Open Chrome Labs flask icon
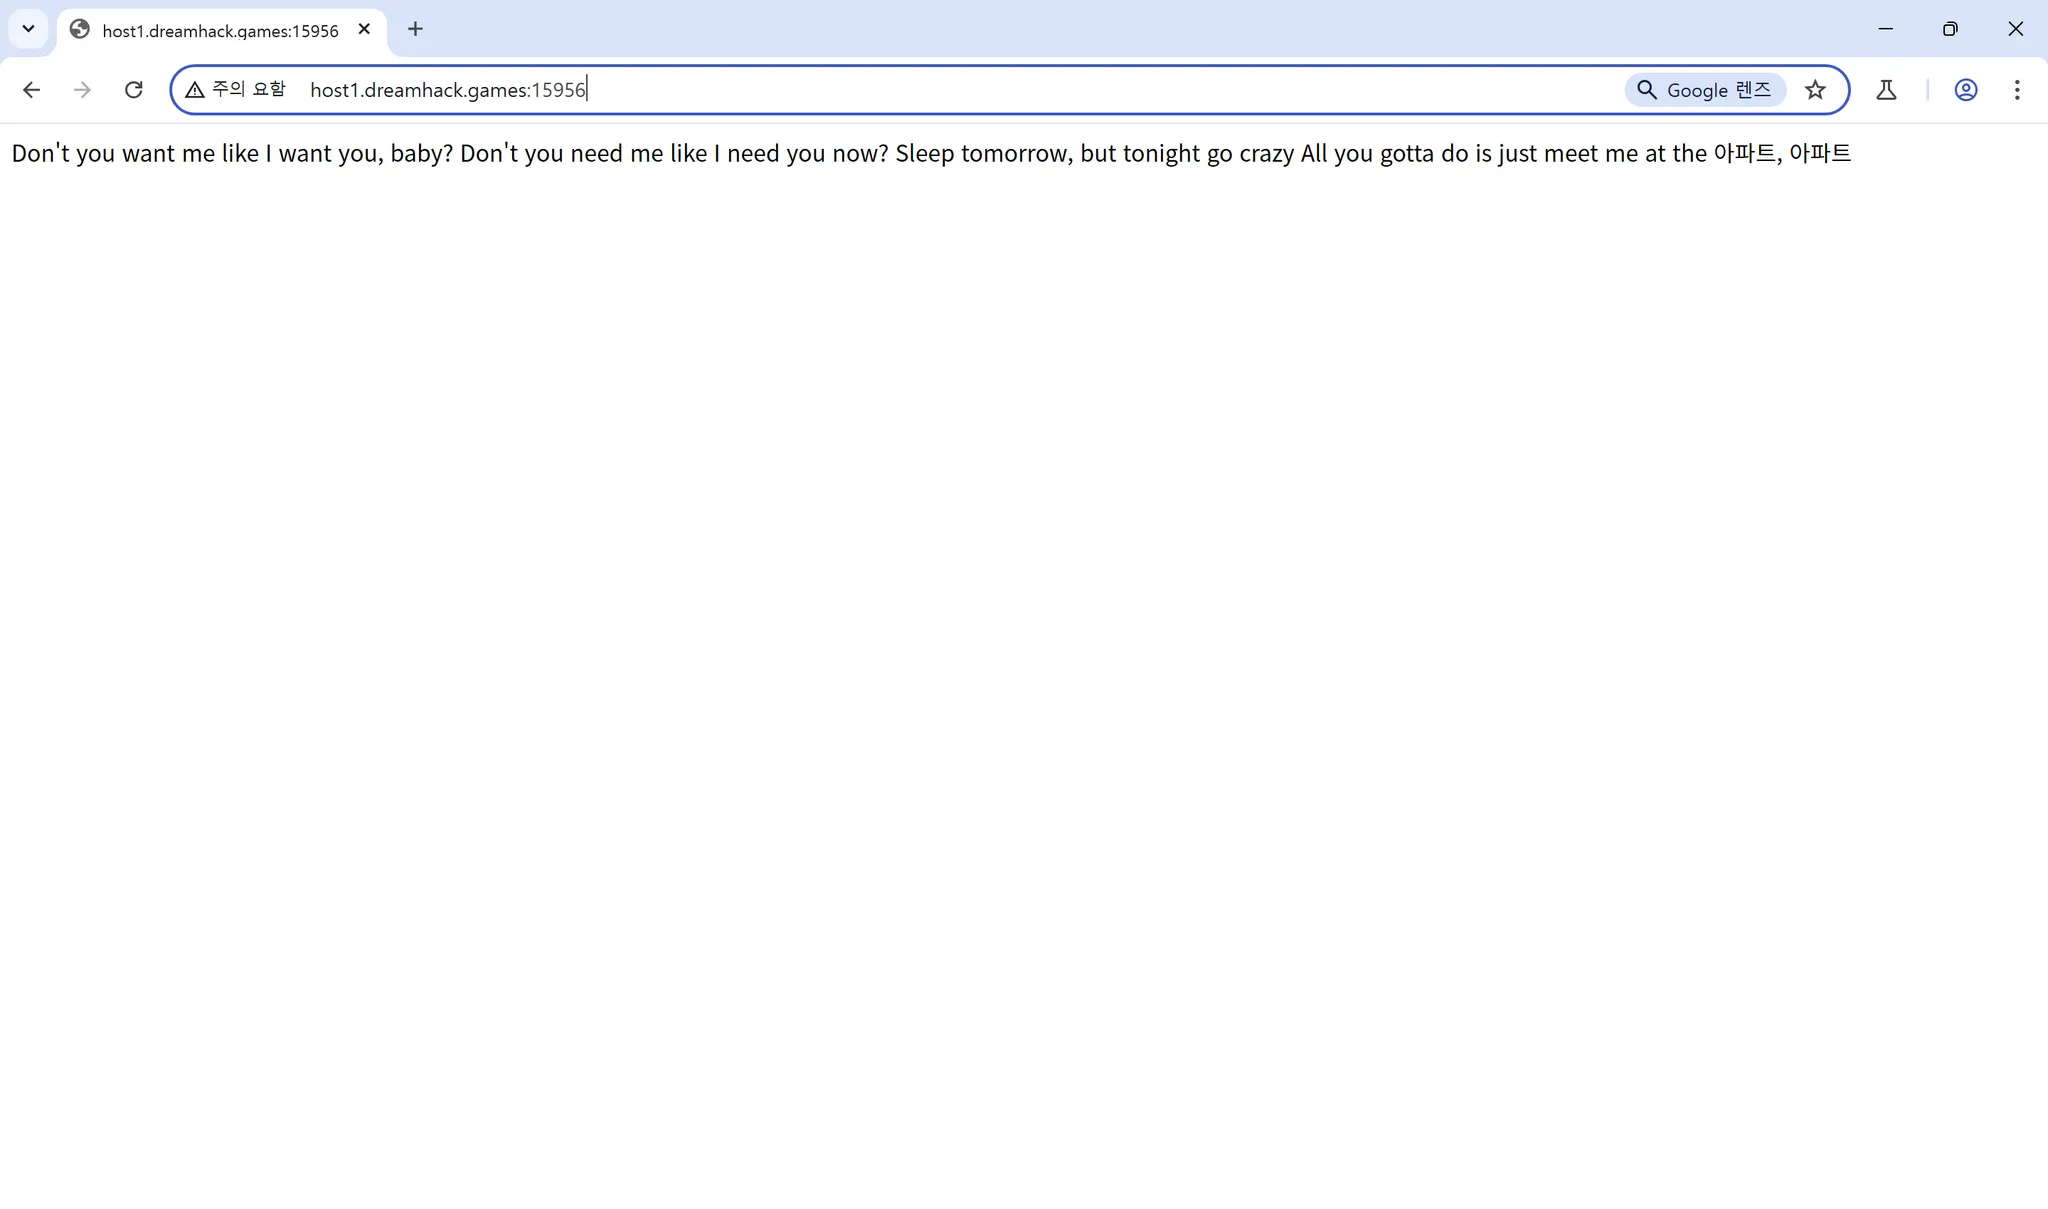This screenshot has height=1209, width=2048. tap(1886, 90)
